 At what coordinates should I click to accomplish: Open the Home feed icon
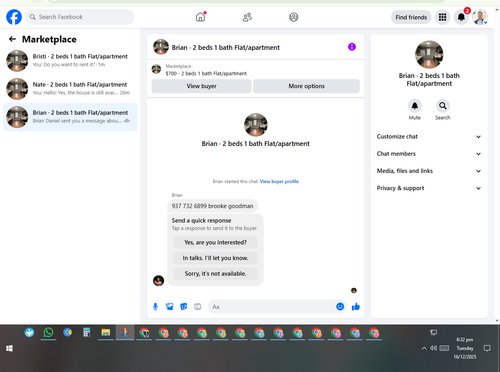click(200, 17)
